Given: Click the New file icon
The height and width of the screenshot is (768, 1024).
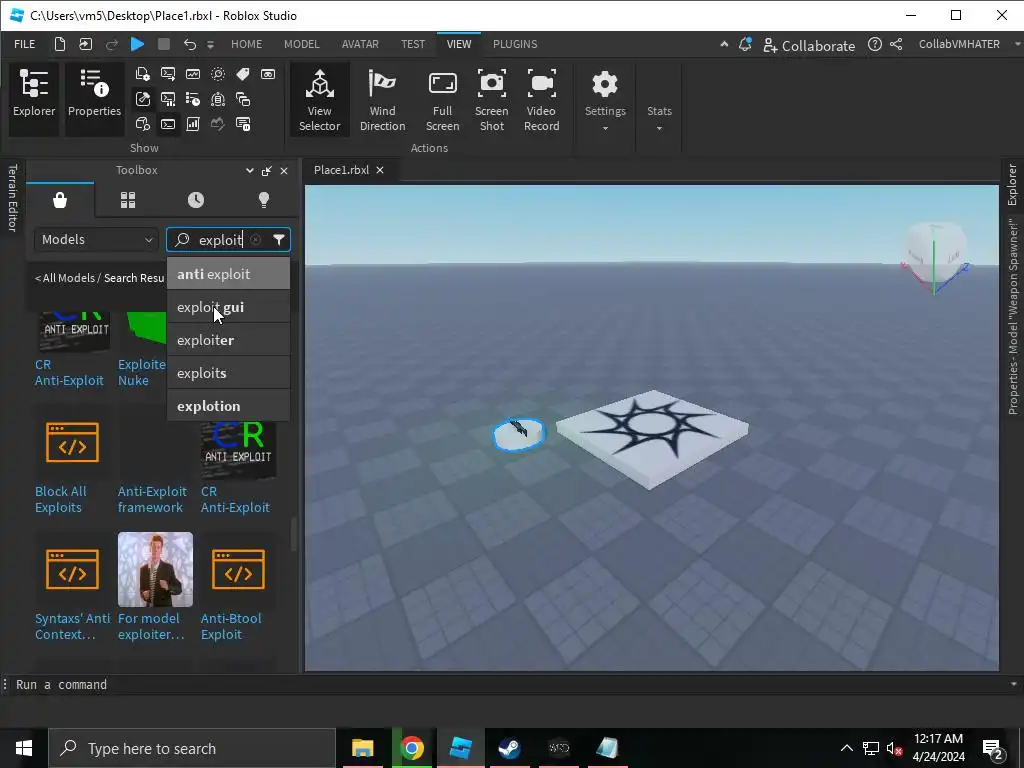Looking at the screenshot, I should click(59, 44).
